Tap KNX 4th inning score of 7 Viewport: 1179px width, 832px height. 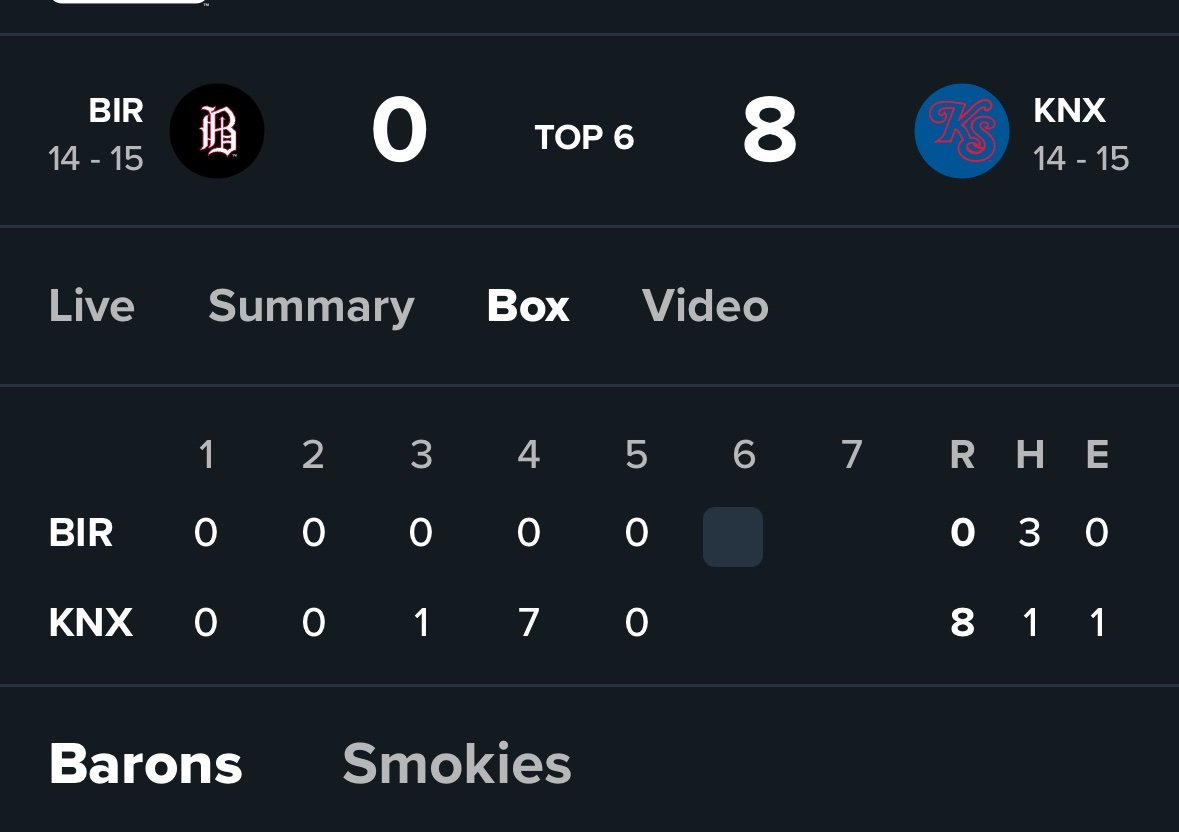(x=529, y=622)
